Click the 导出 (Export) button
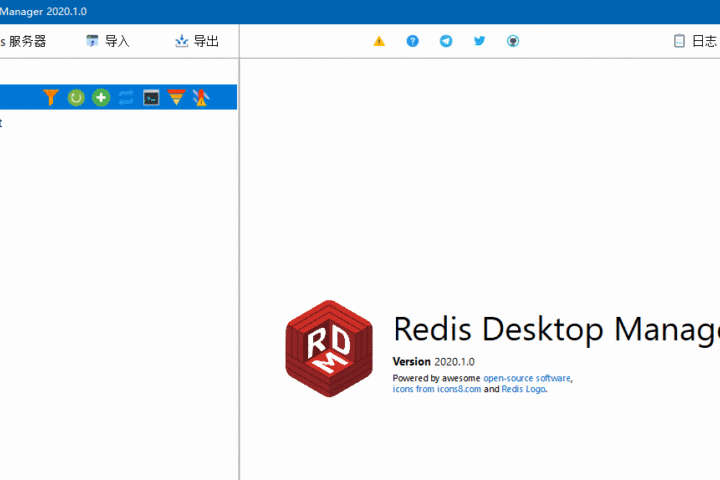 click(x=197, y=41)
